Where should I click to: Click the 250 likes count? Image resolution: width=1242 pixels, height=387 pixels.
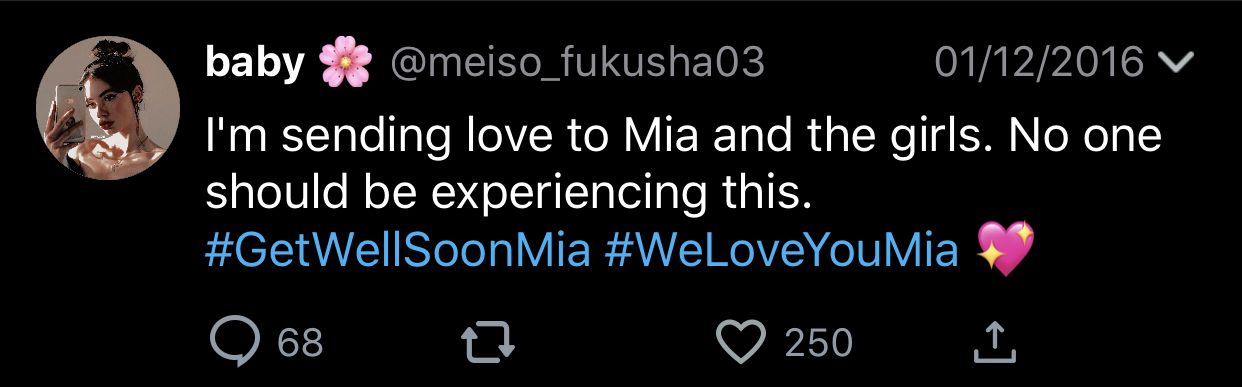(x=818, y=344)
